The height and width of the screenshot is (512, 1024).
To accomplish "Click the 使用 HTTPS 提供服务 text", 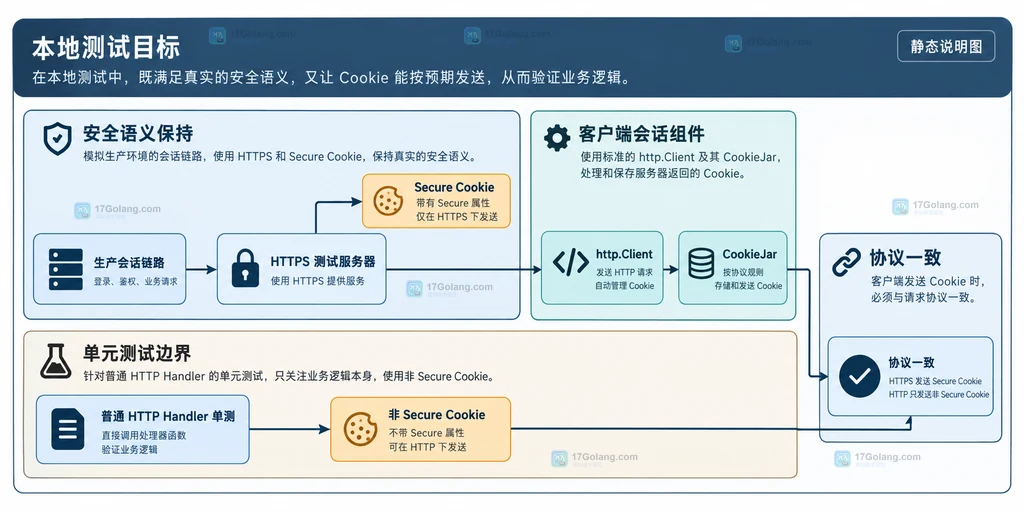I will 317,281.
